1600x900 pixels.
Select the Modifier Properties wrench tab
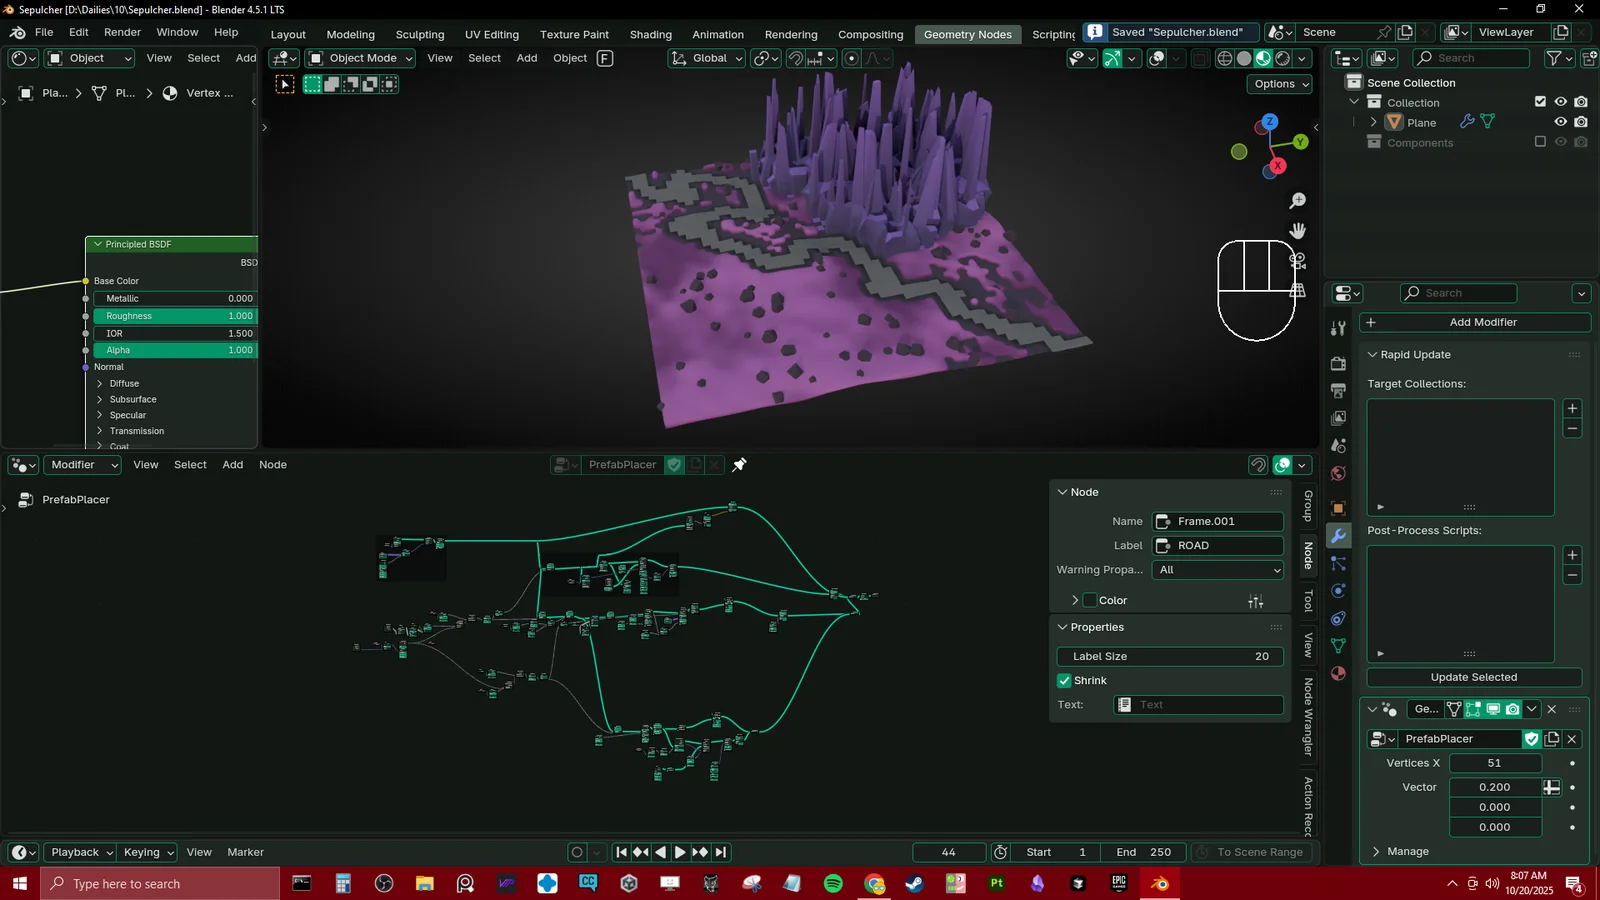coord(1338,536)
